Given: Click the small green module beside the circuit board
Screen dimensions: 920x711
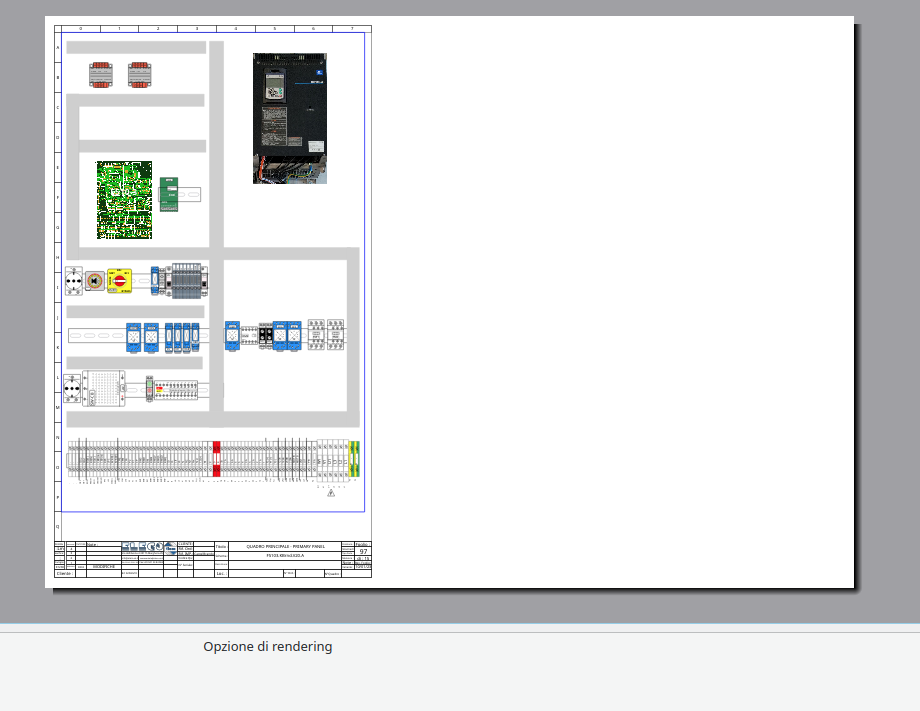Looking at the screenshot, I should tap(167, 194).
